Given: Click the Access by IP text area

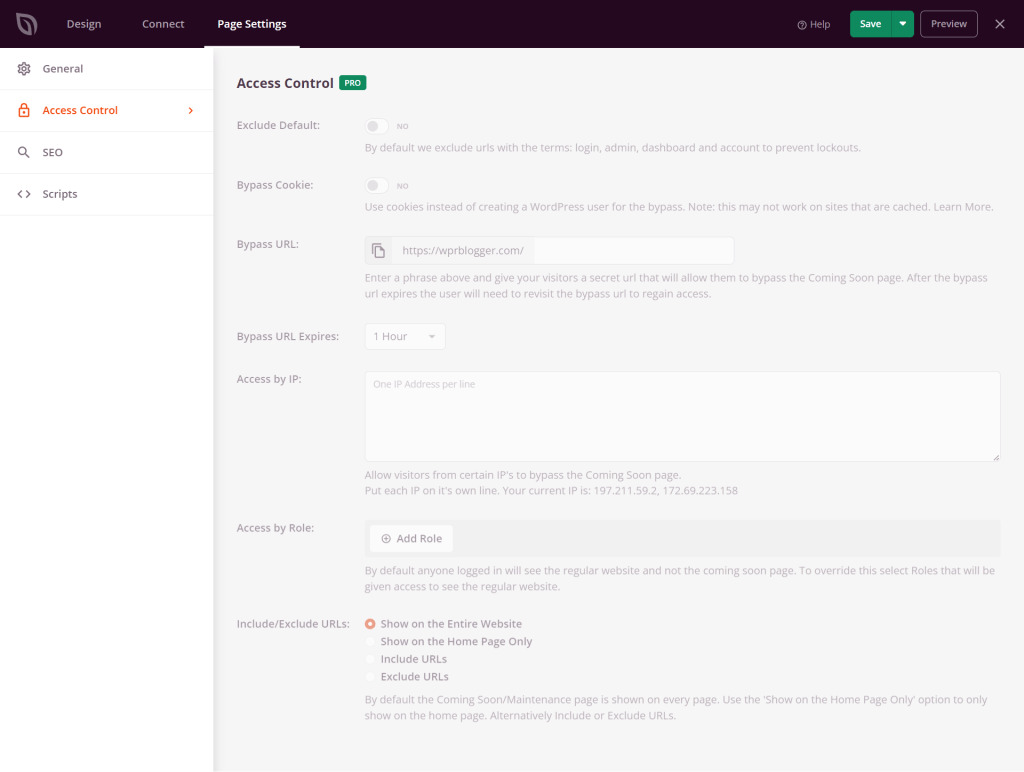Looking at the screenshot, I should click(682, 417).
